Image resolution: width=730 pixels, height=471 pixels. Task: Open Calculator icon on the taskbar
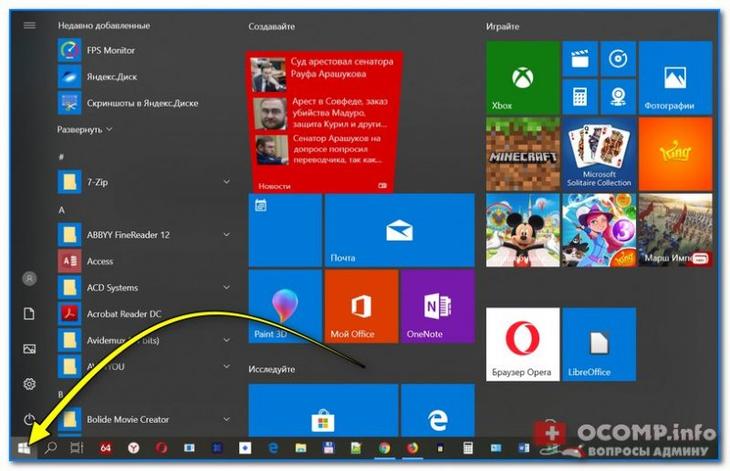pyautogui.click(x=468, y=448)
